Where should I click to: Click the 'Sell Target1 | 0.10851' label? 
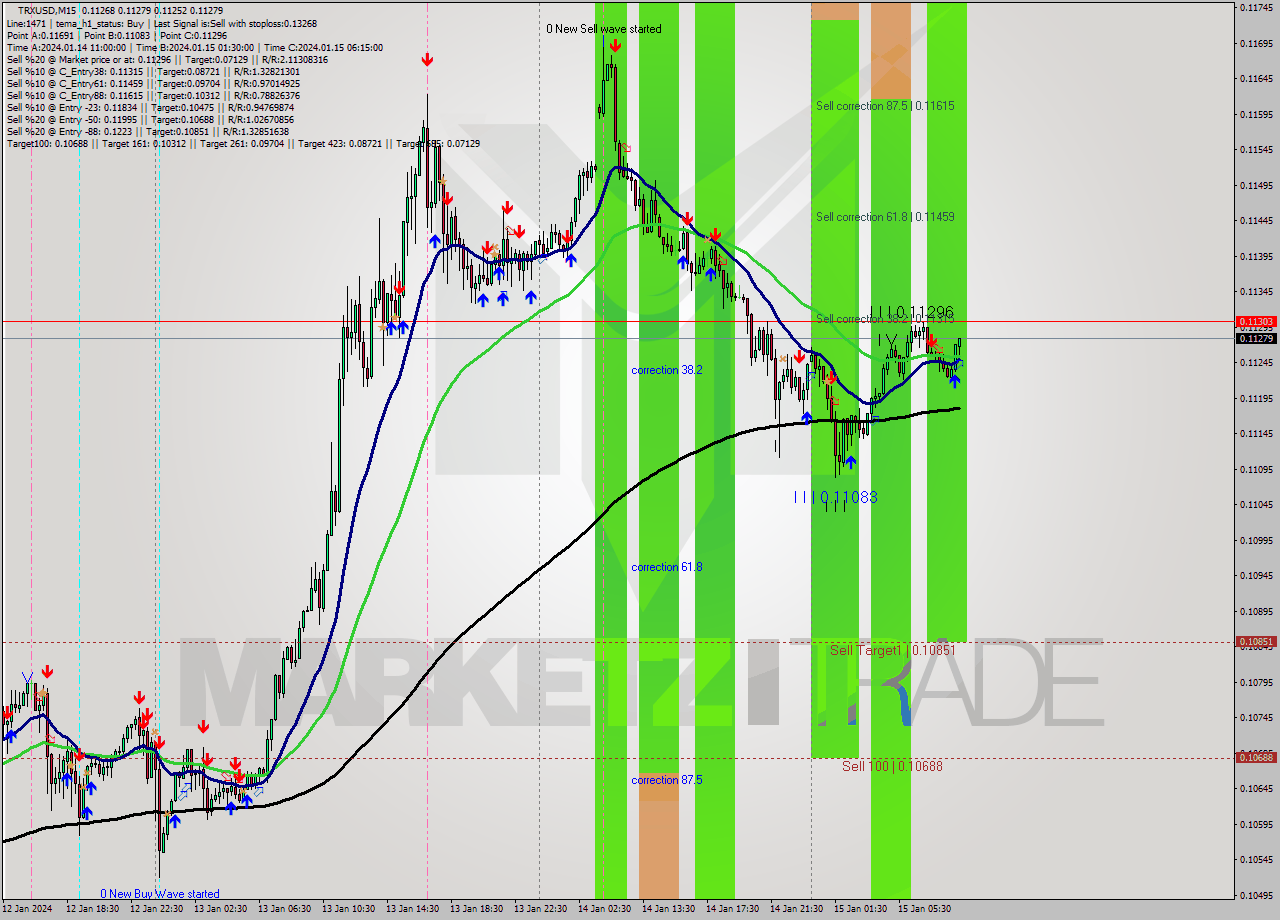[893, 650]
